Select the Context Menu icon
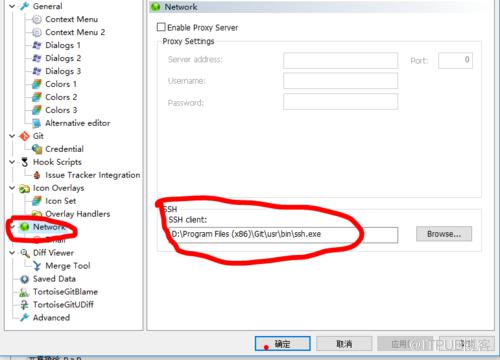The width and height of the screenshot is (500, 360). point(37,20)
